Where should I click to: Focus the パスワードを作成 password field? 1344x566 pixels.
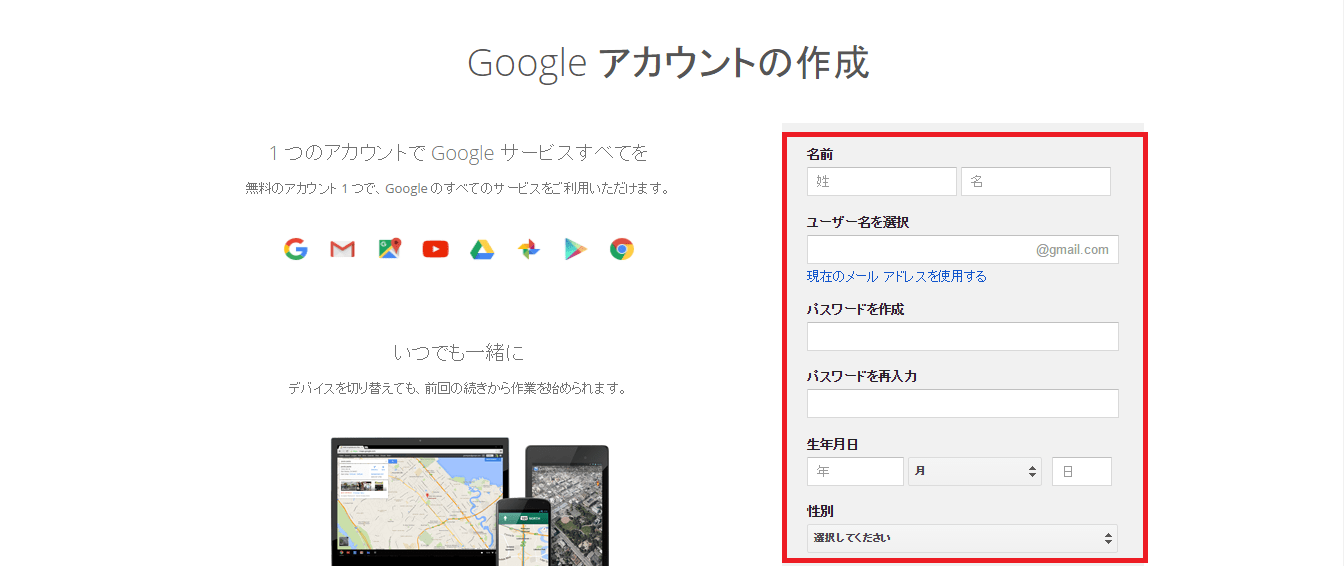(x=963, y=336)
